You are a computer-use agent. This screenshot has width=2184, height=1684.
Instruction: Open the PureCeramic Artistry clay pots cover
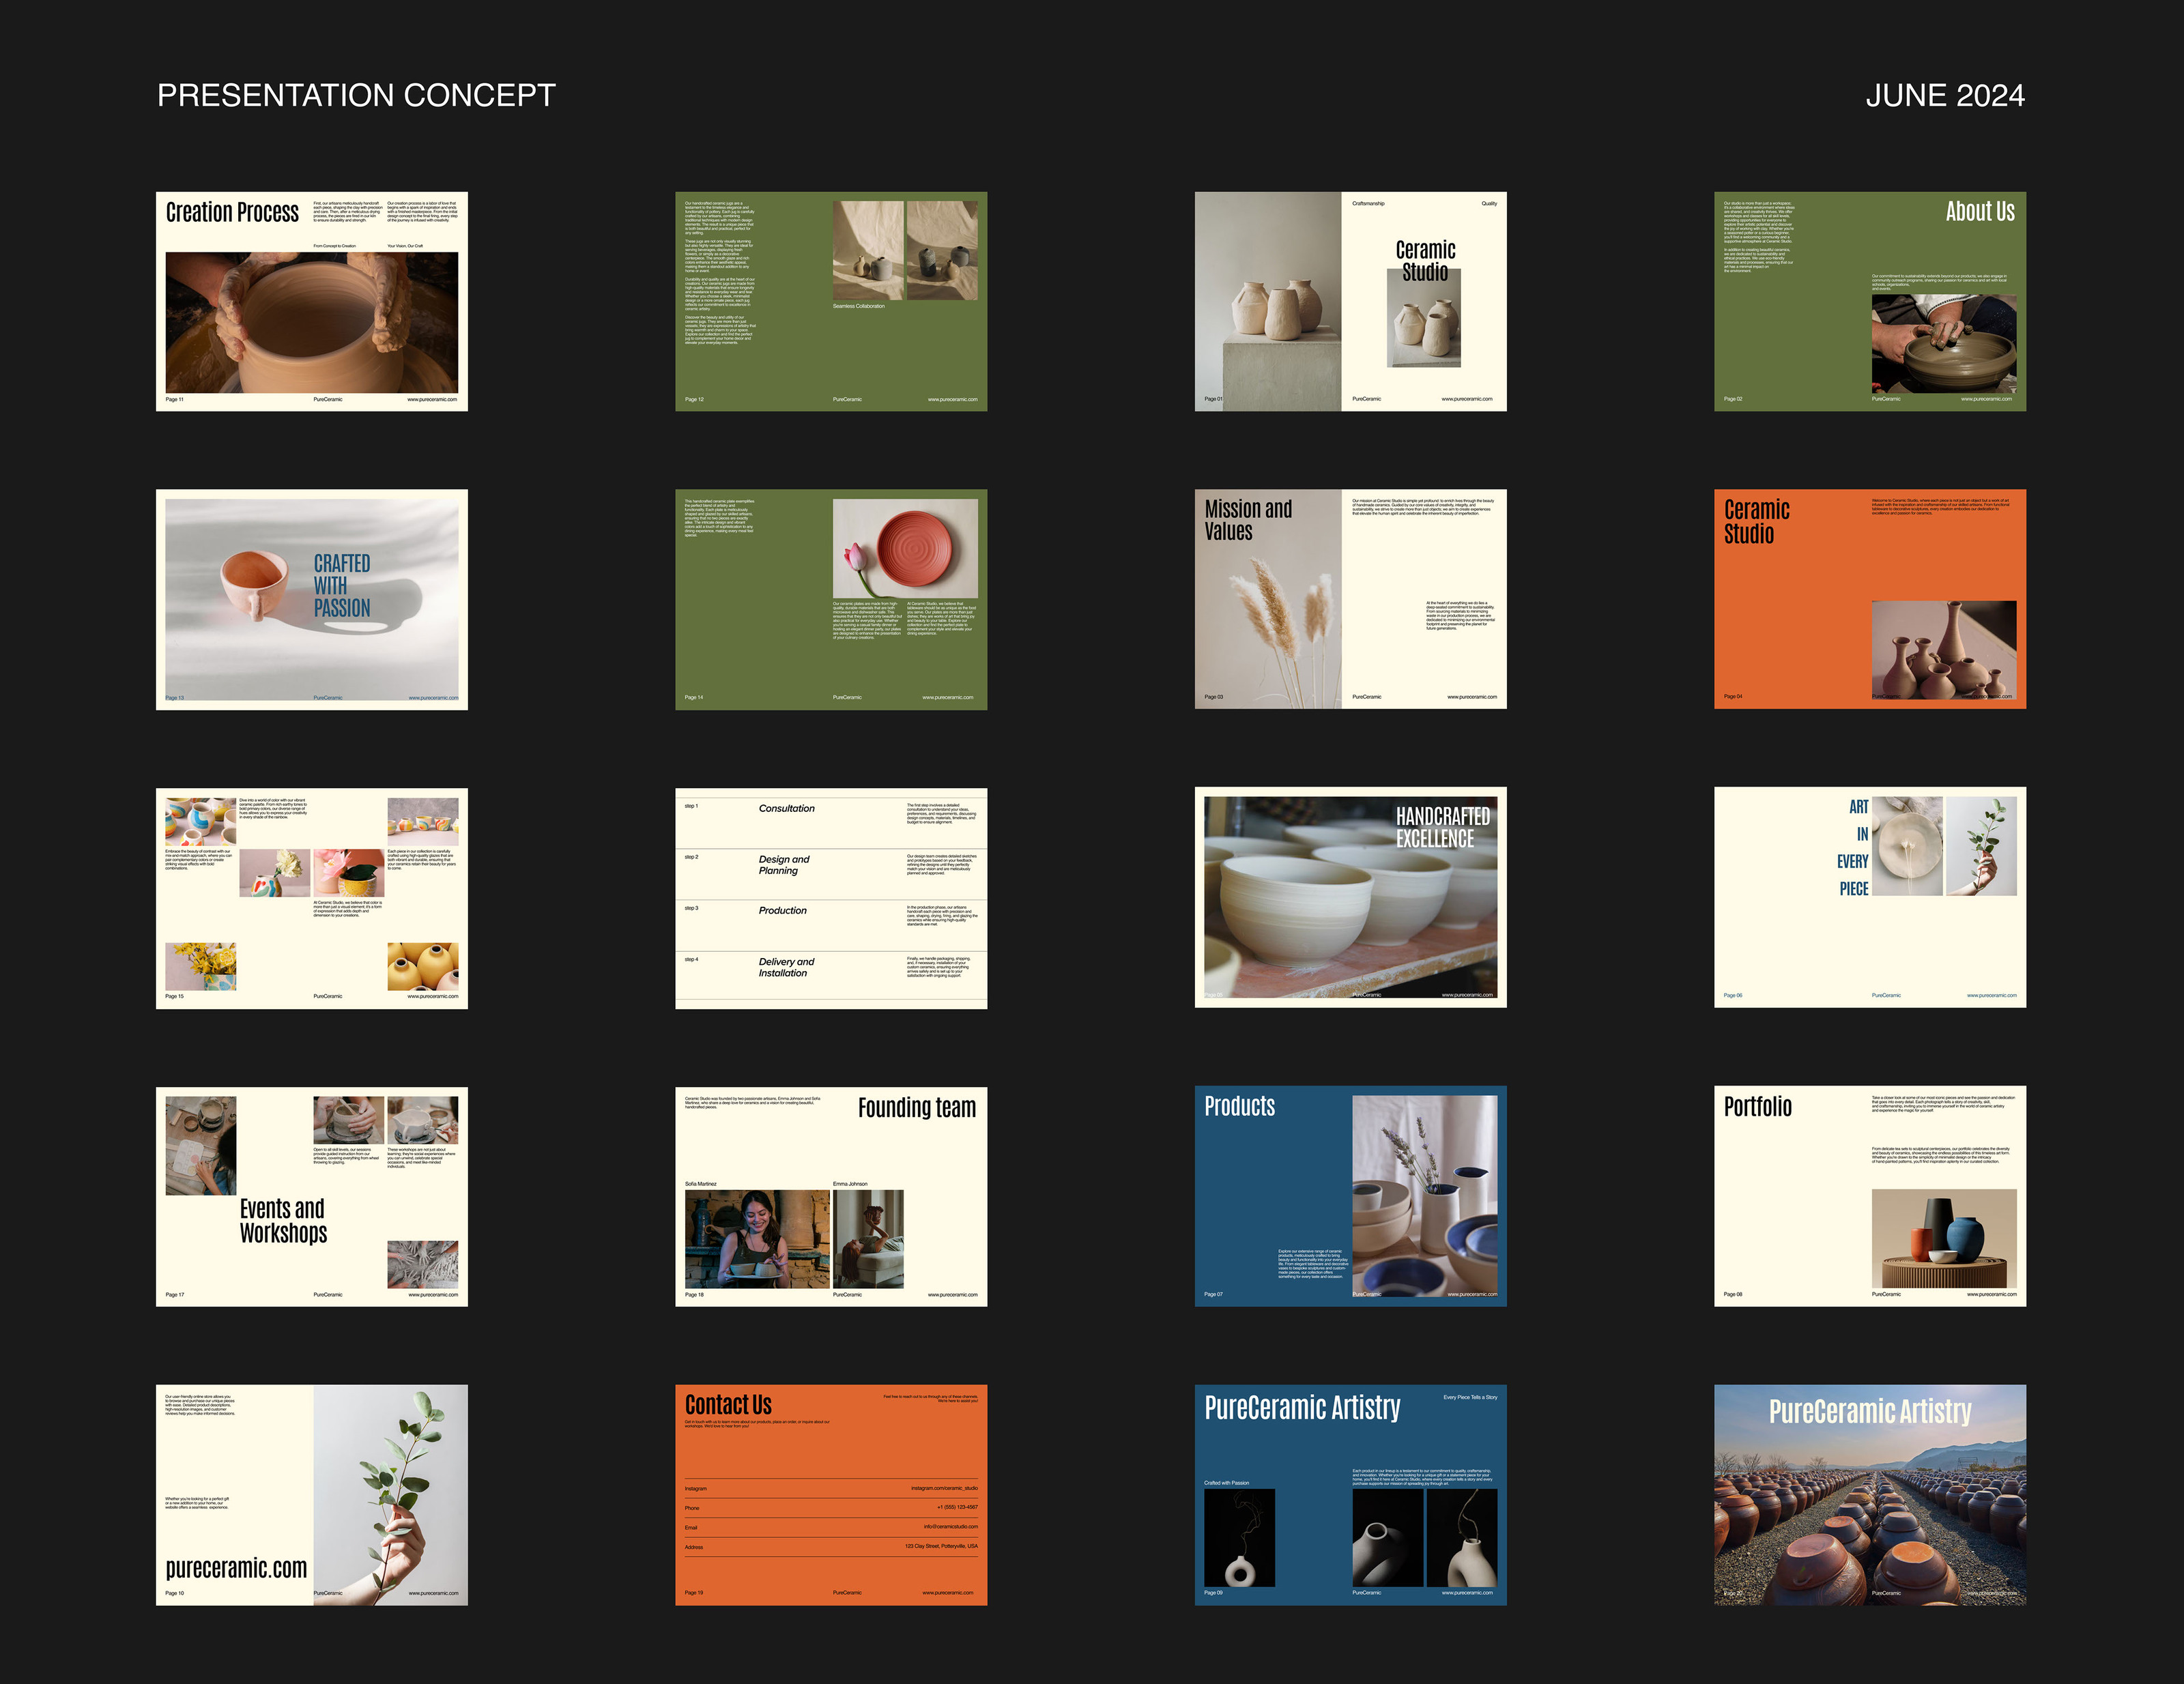click(x=1869, y=1494)
